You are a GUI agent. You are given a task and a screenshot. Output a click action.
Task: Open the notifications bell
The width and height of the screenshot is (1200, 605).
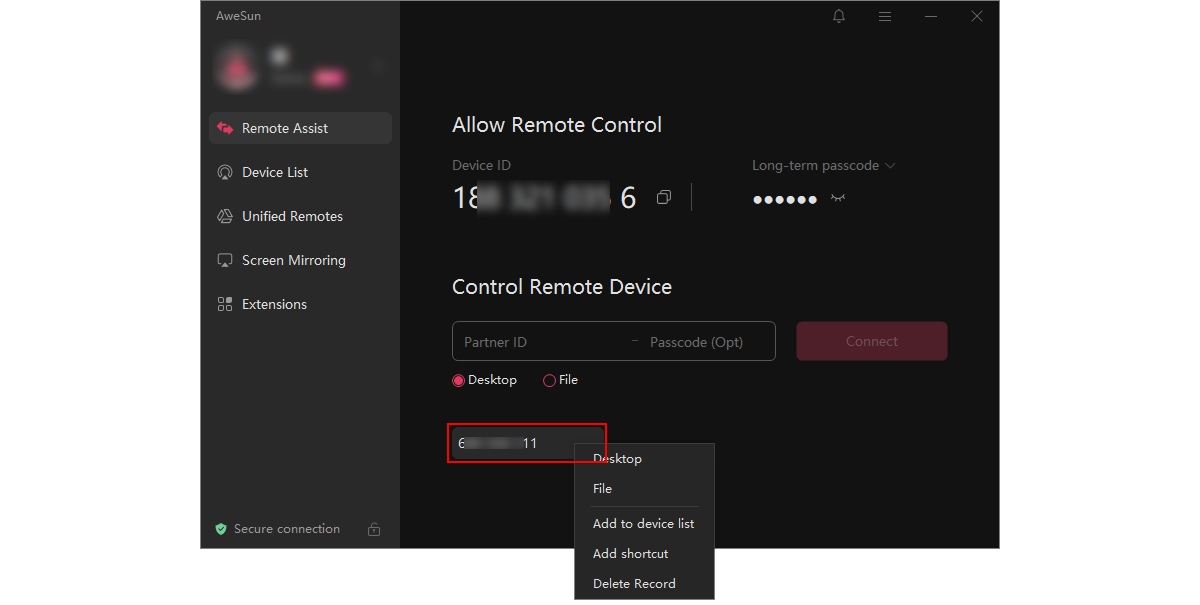tap(839, 16)
